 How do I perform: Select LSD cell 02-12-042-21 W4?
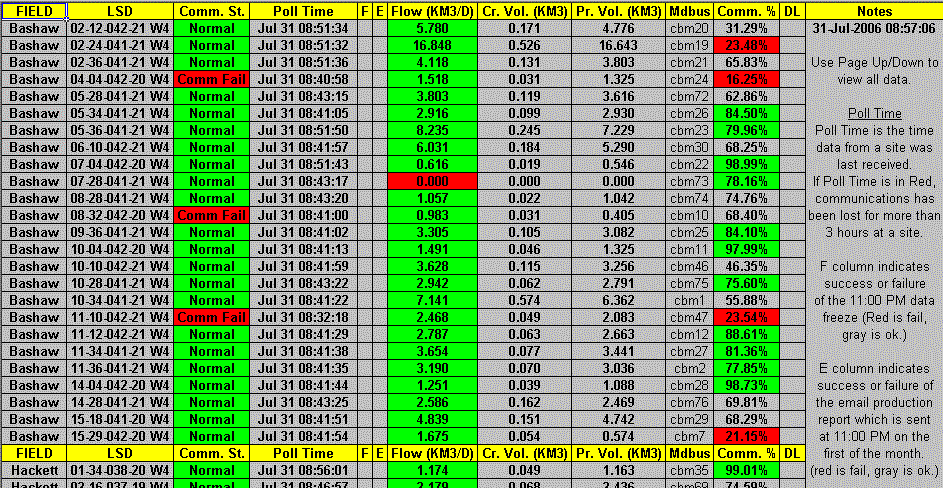119,28
